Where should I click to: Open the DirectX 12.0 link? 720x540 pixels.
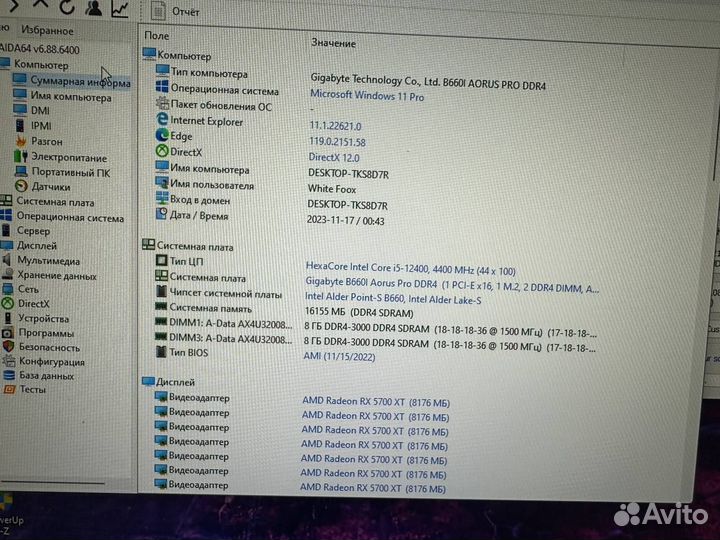pos(334,158)
